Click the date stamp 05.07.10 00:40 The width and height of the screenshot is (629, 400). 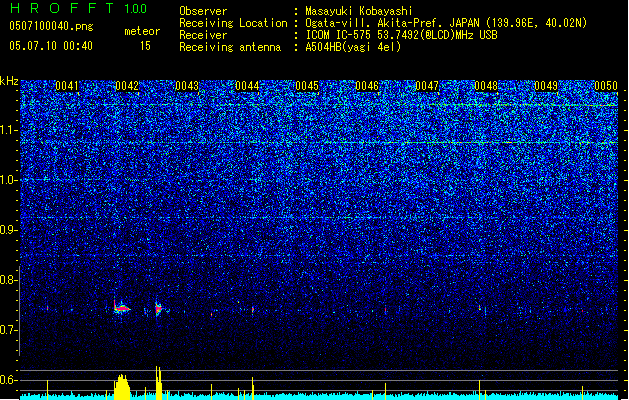(51, 46)
